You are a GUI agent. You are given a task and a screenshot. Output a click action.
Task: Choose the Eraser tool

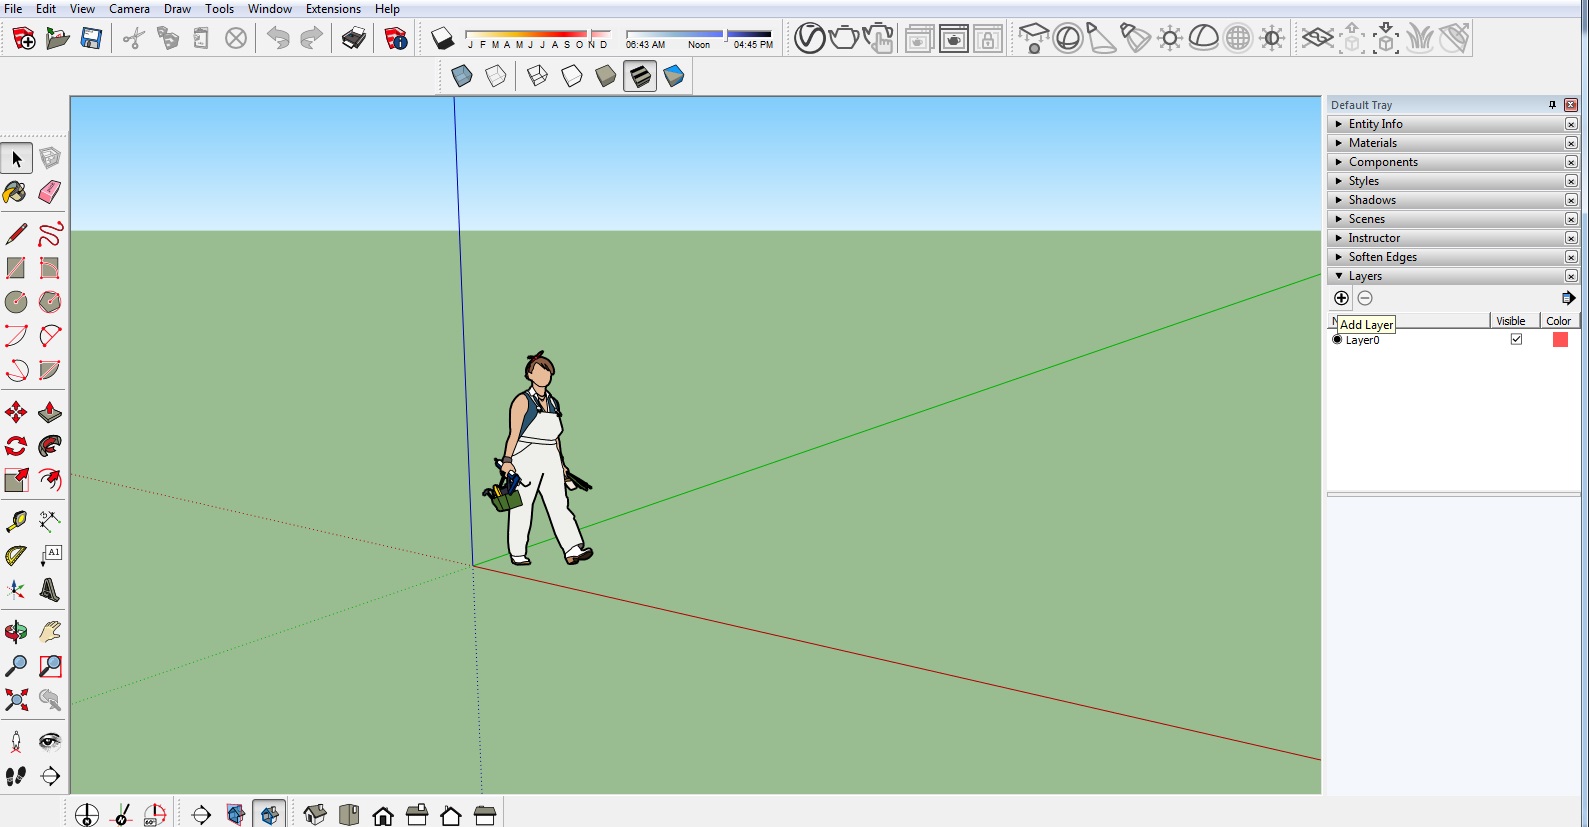point(50,192)
